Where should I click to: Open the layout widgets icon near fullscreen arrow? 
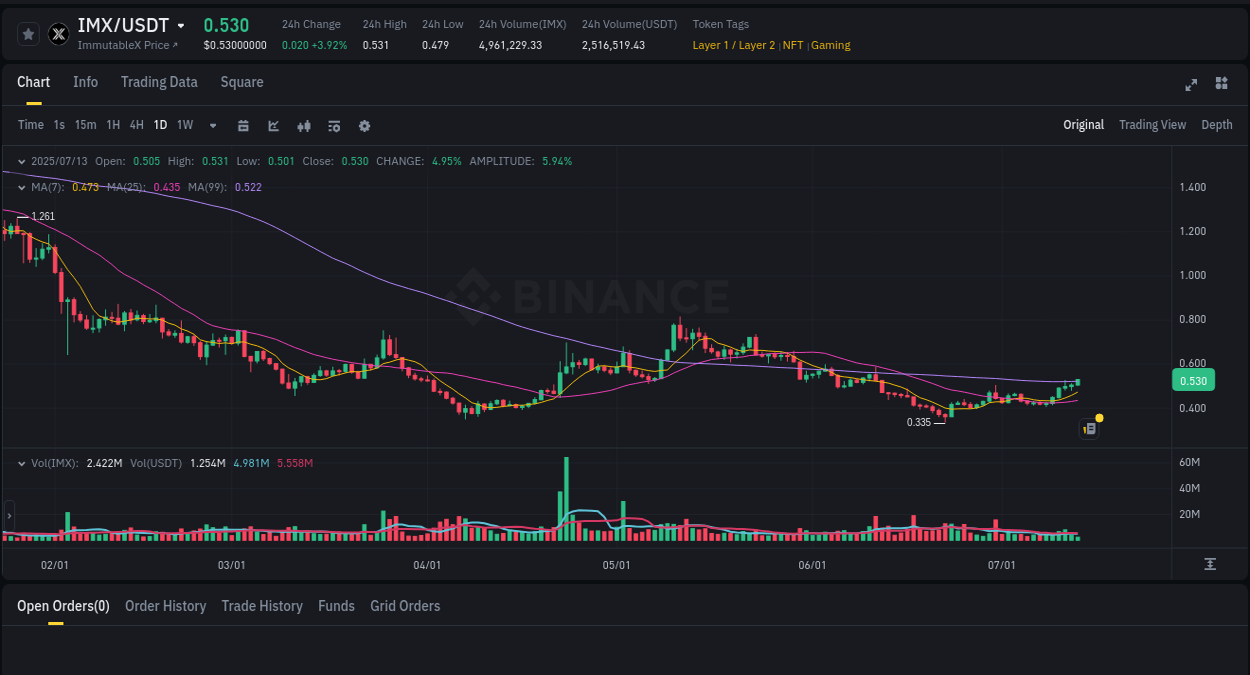click(1221, 84)
